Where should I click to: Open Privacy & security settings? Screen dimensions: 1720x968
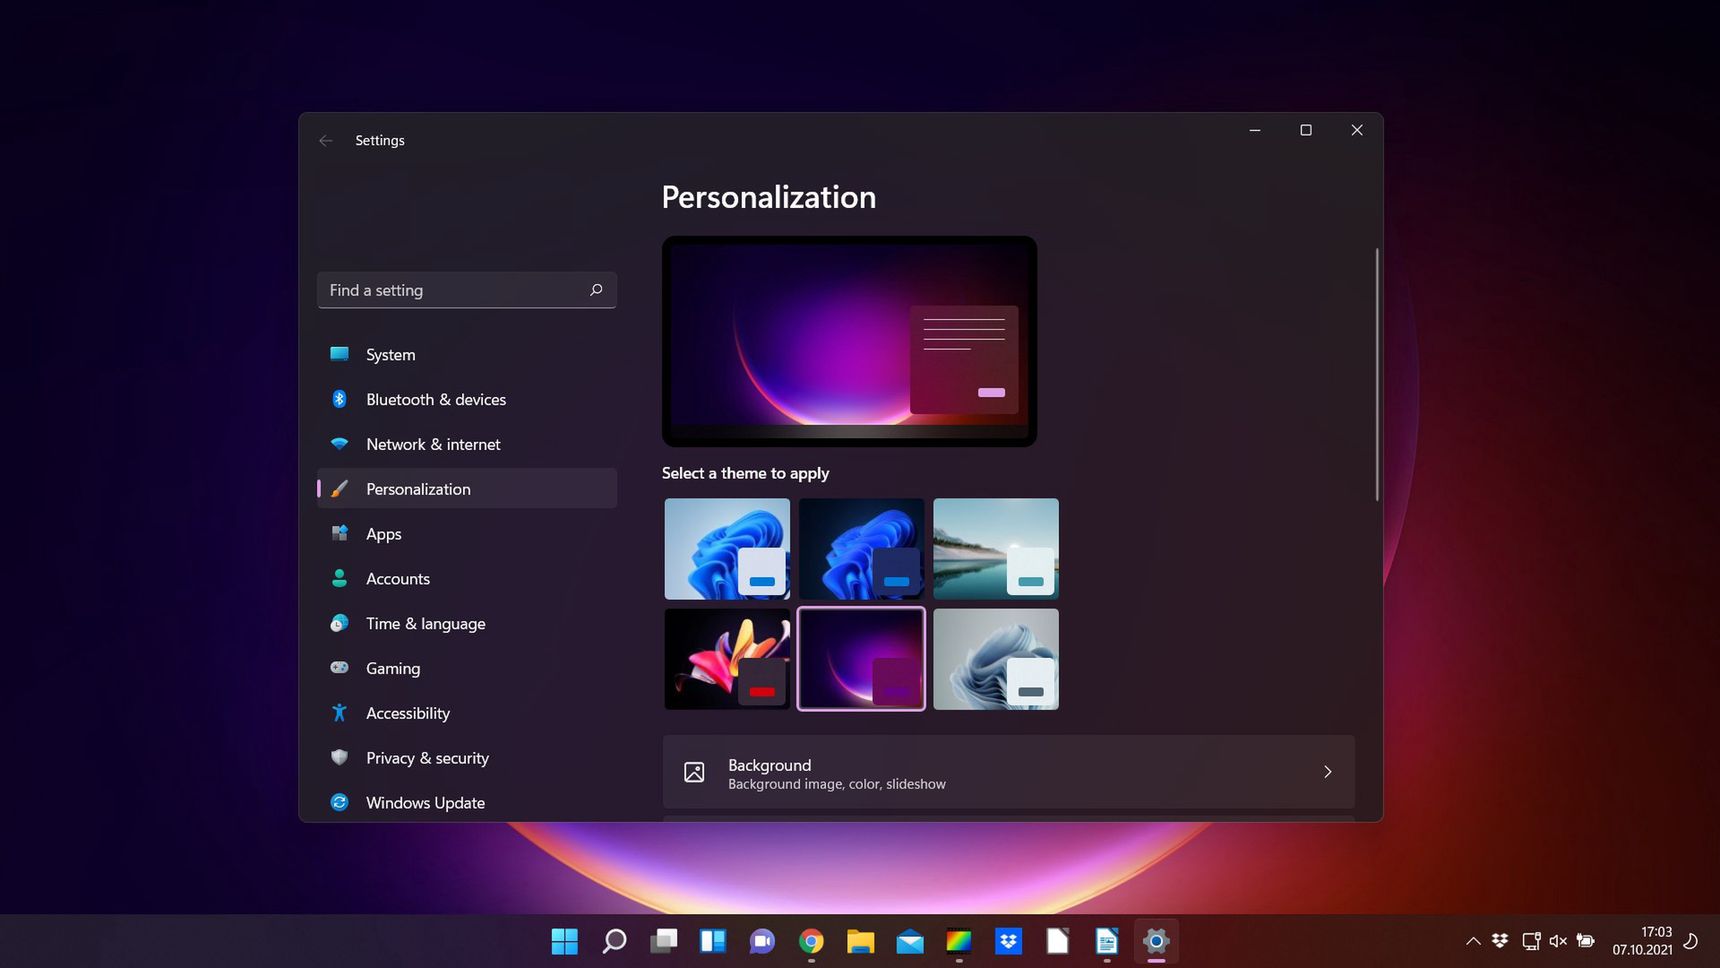click(x=466, y=758)
